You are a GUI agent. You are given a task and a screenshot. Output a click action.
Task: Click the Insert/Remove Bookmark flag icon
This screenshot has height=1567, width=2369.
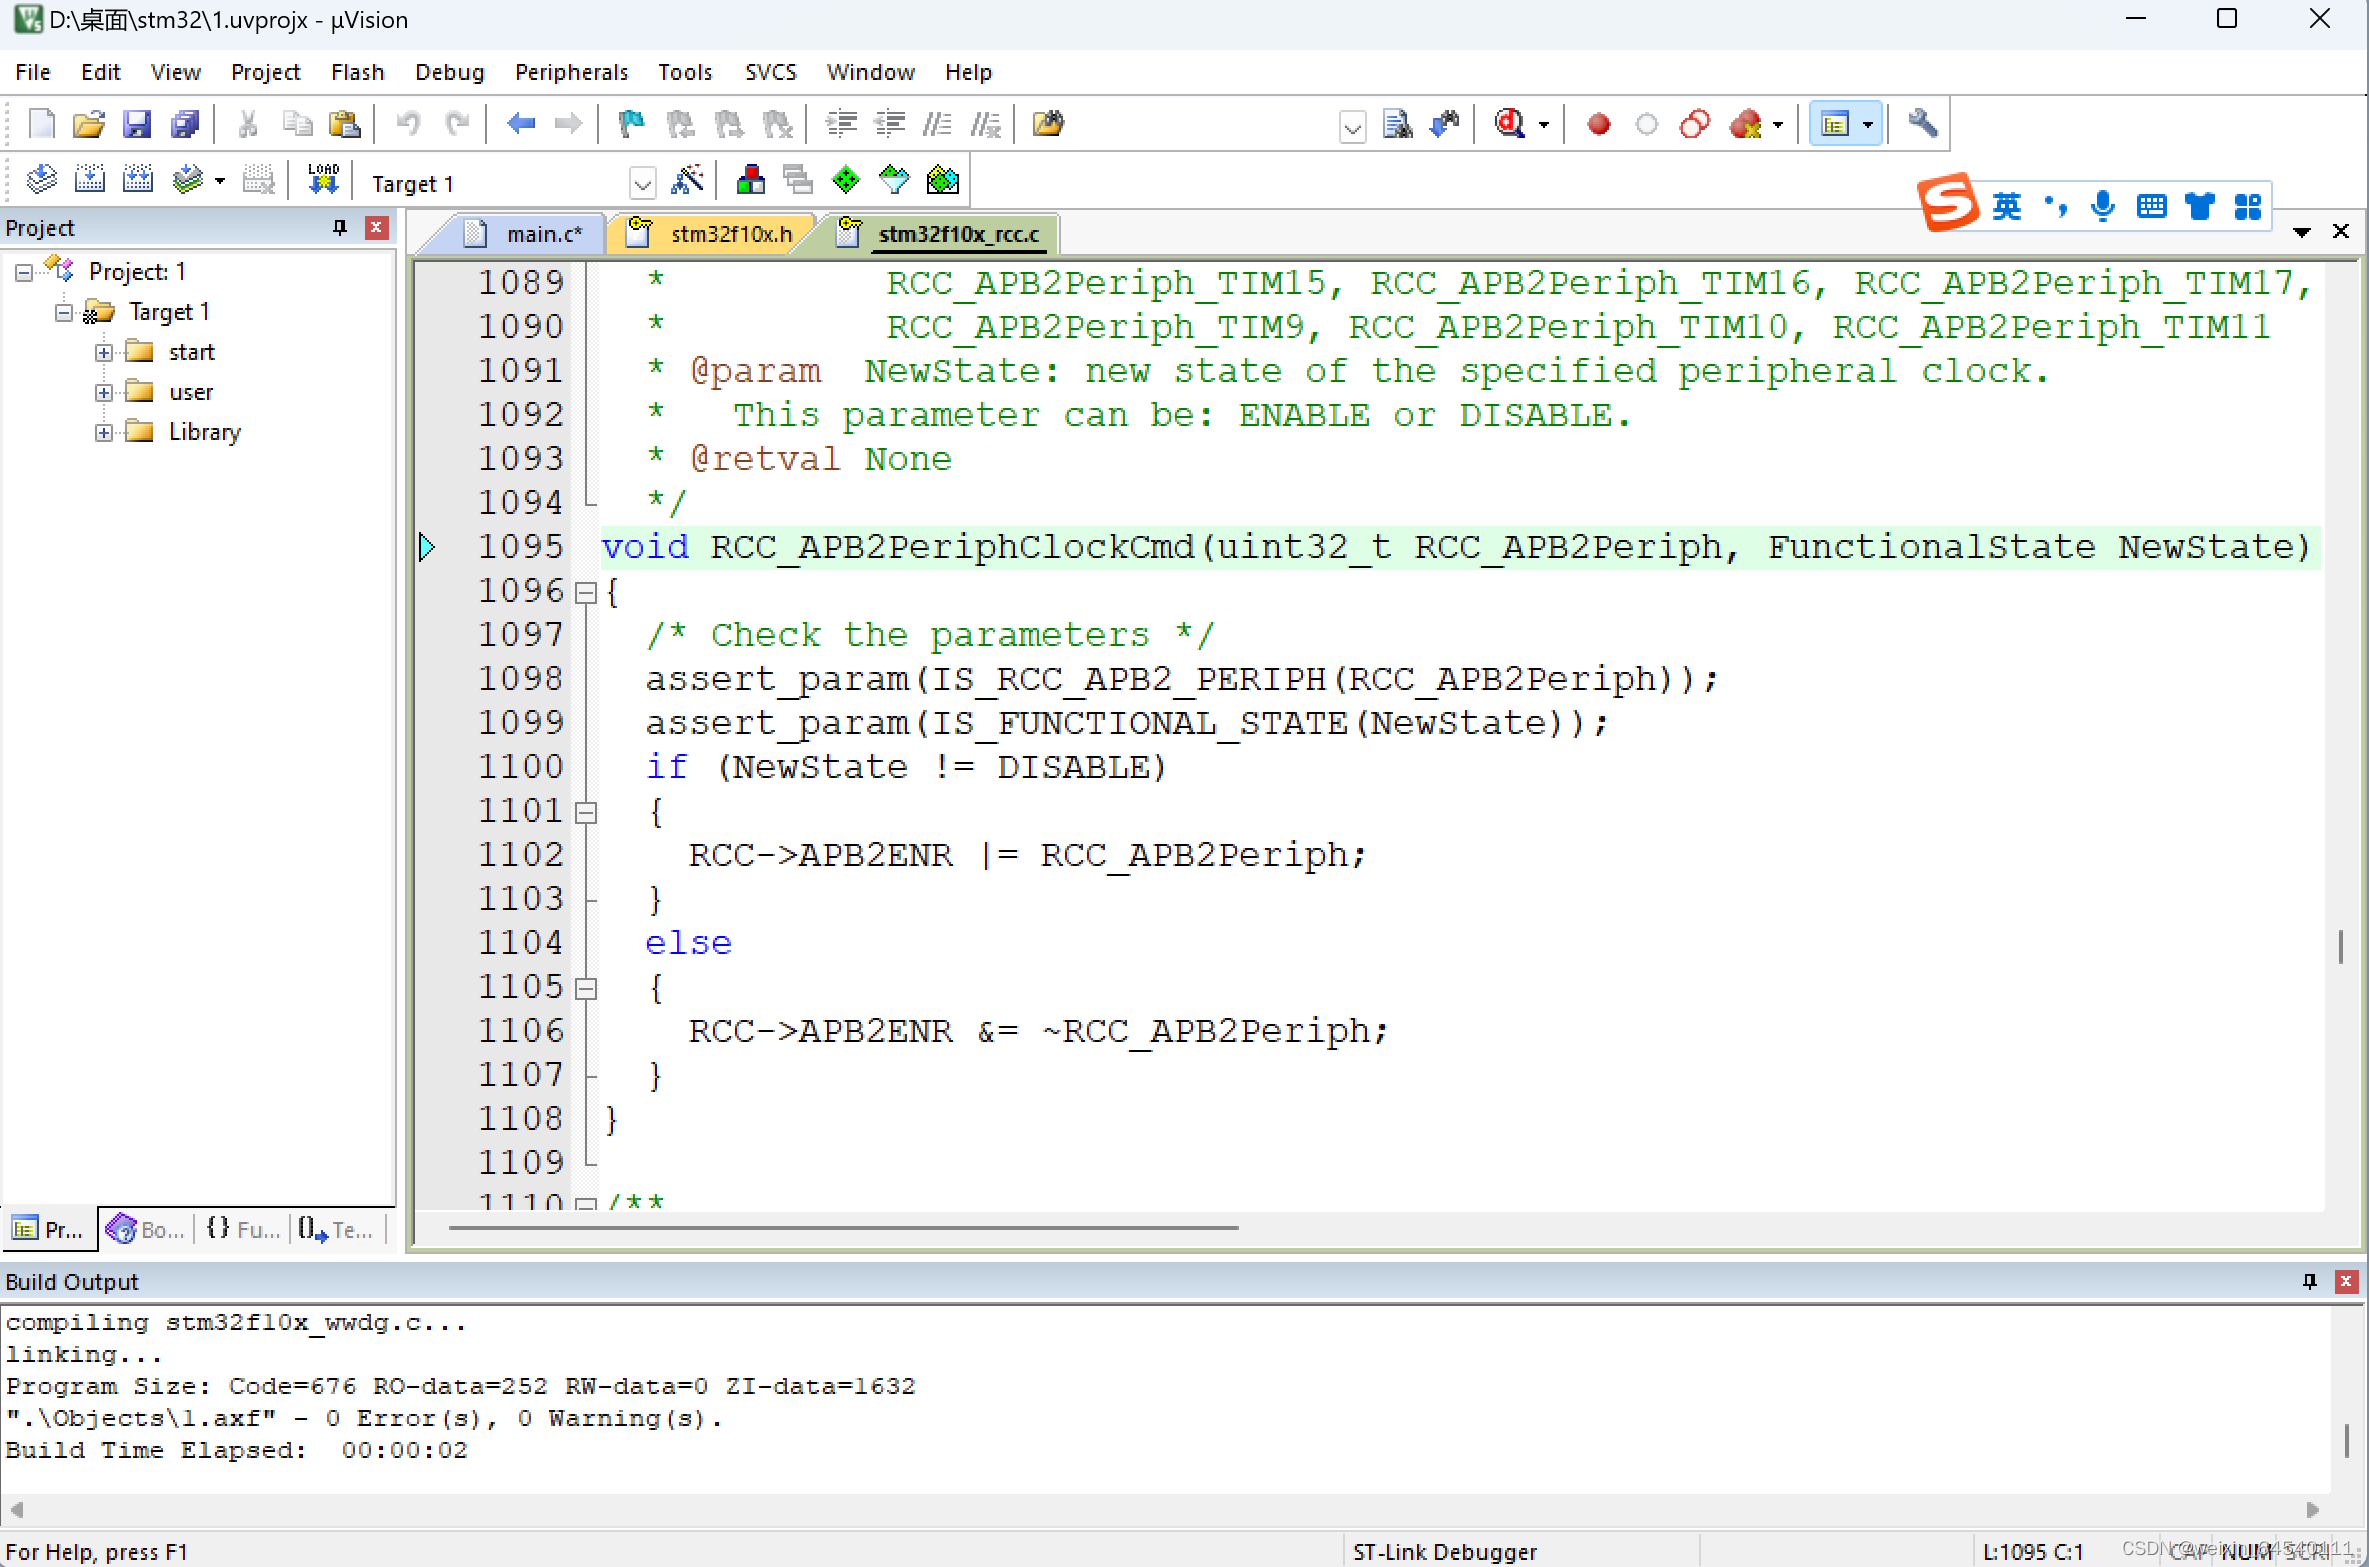point(630,124)
